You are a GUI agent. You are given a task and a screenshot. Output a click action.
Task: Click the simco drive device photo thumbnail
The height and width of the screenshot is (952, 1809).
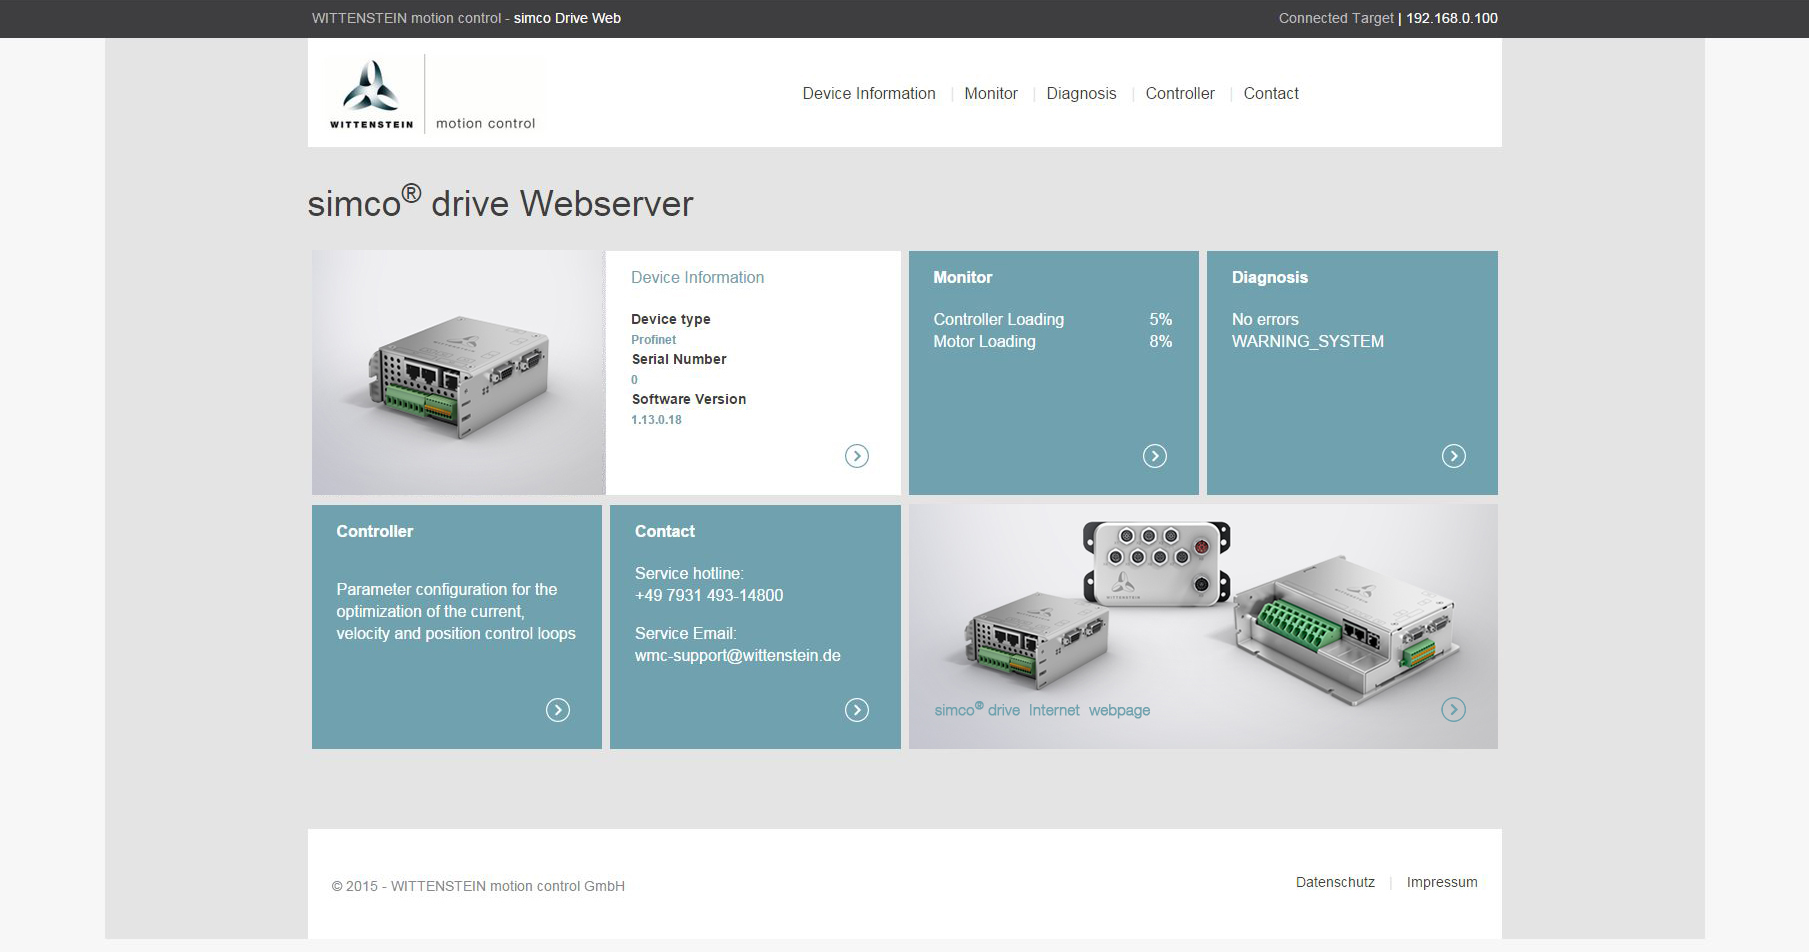click(458, 372)
